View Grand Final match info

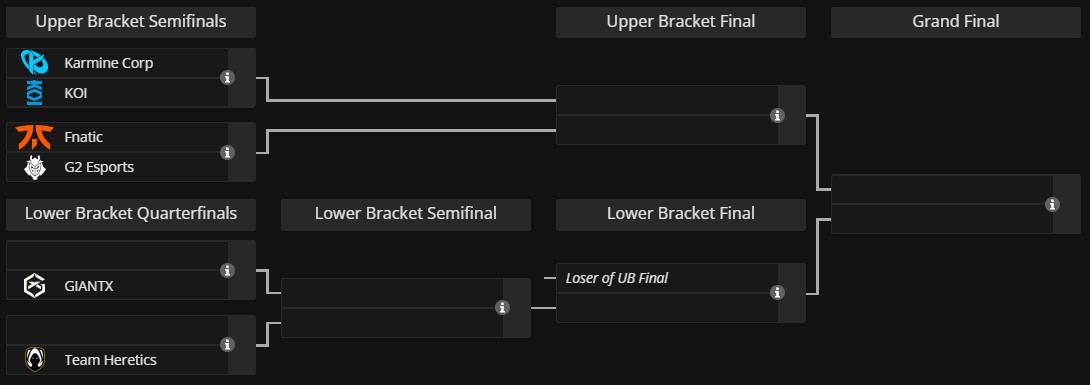tap(1052, 204)
